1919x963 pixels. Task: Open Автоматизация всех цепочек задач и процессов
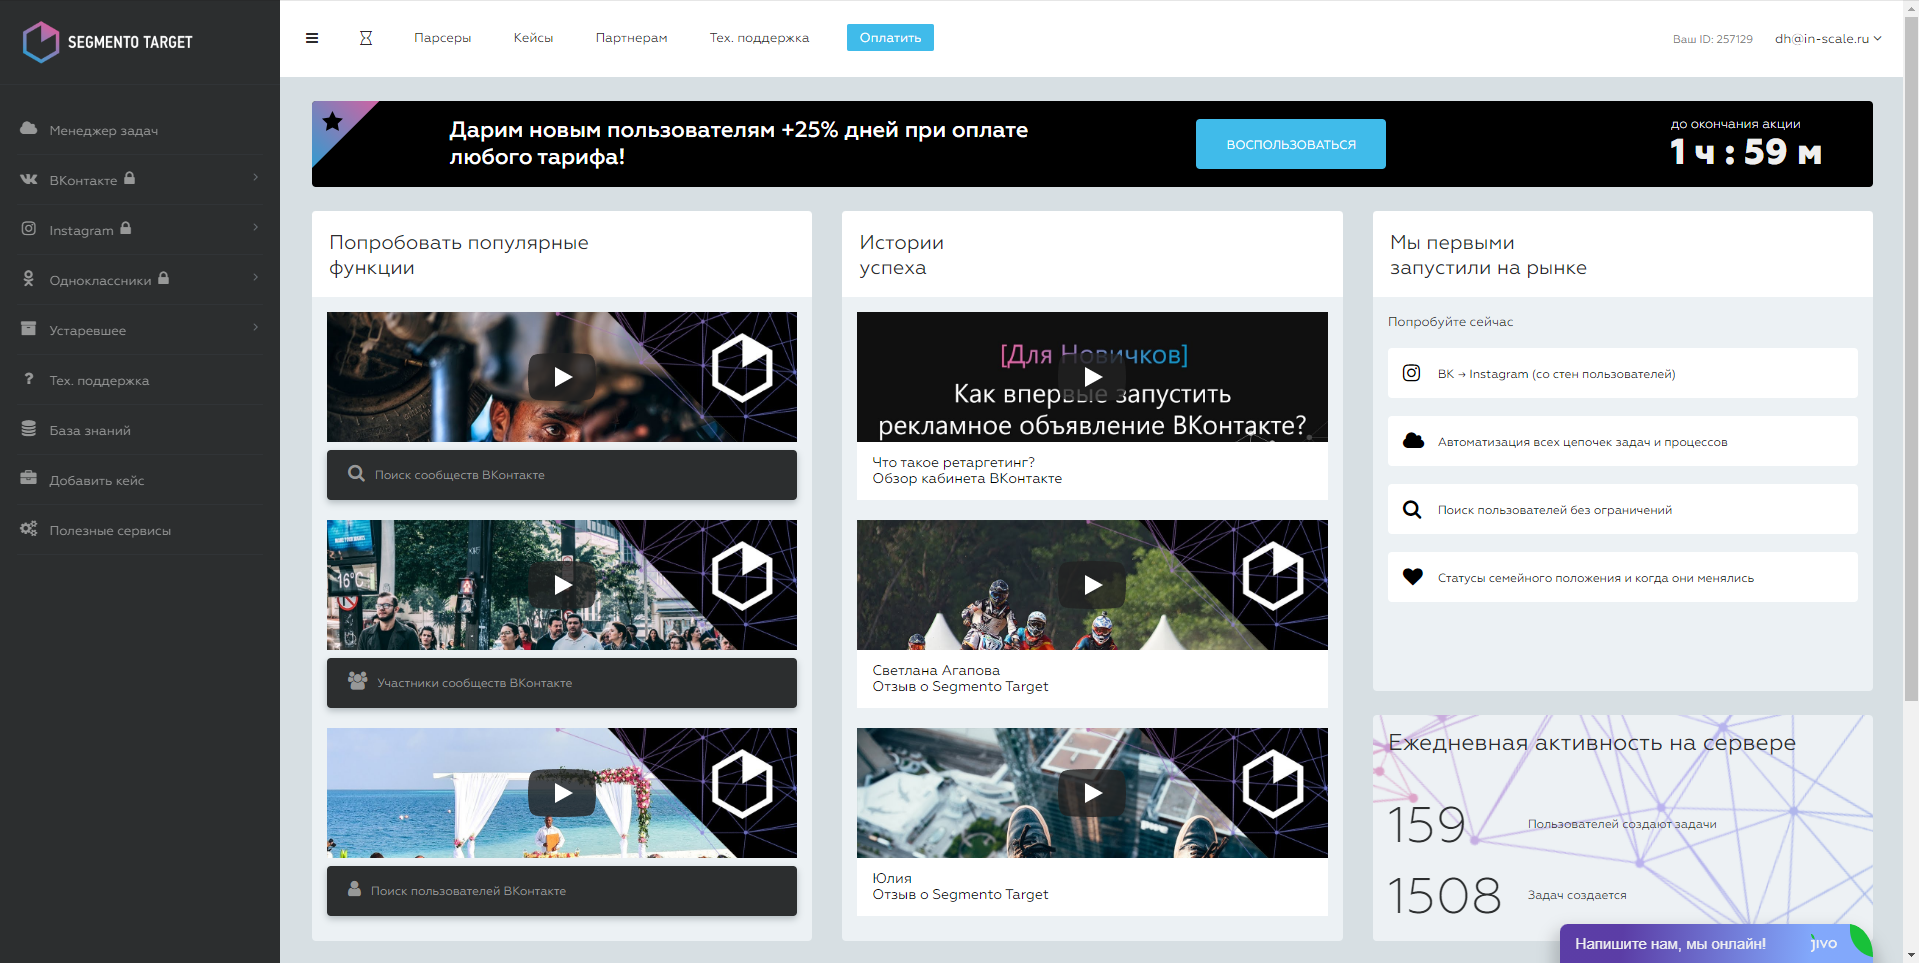coord(1622,441)
